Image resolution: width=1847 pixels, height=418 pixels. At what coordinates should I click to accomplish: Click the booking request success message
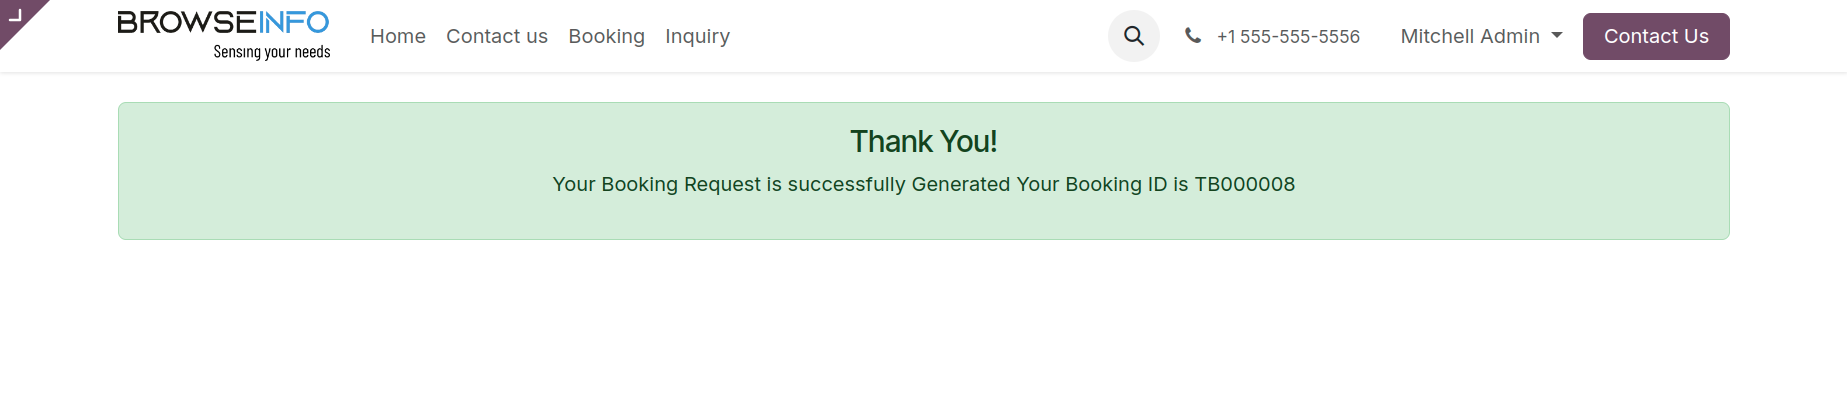click(924, 184)
